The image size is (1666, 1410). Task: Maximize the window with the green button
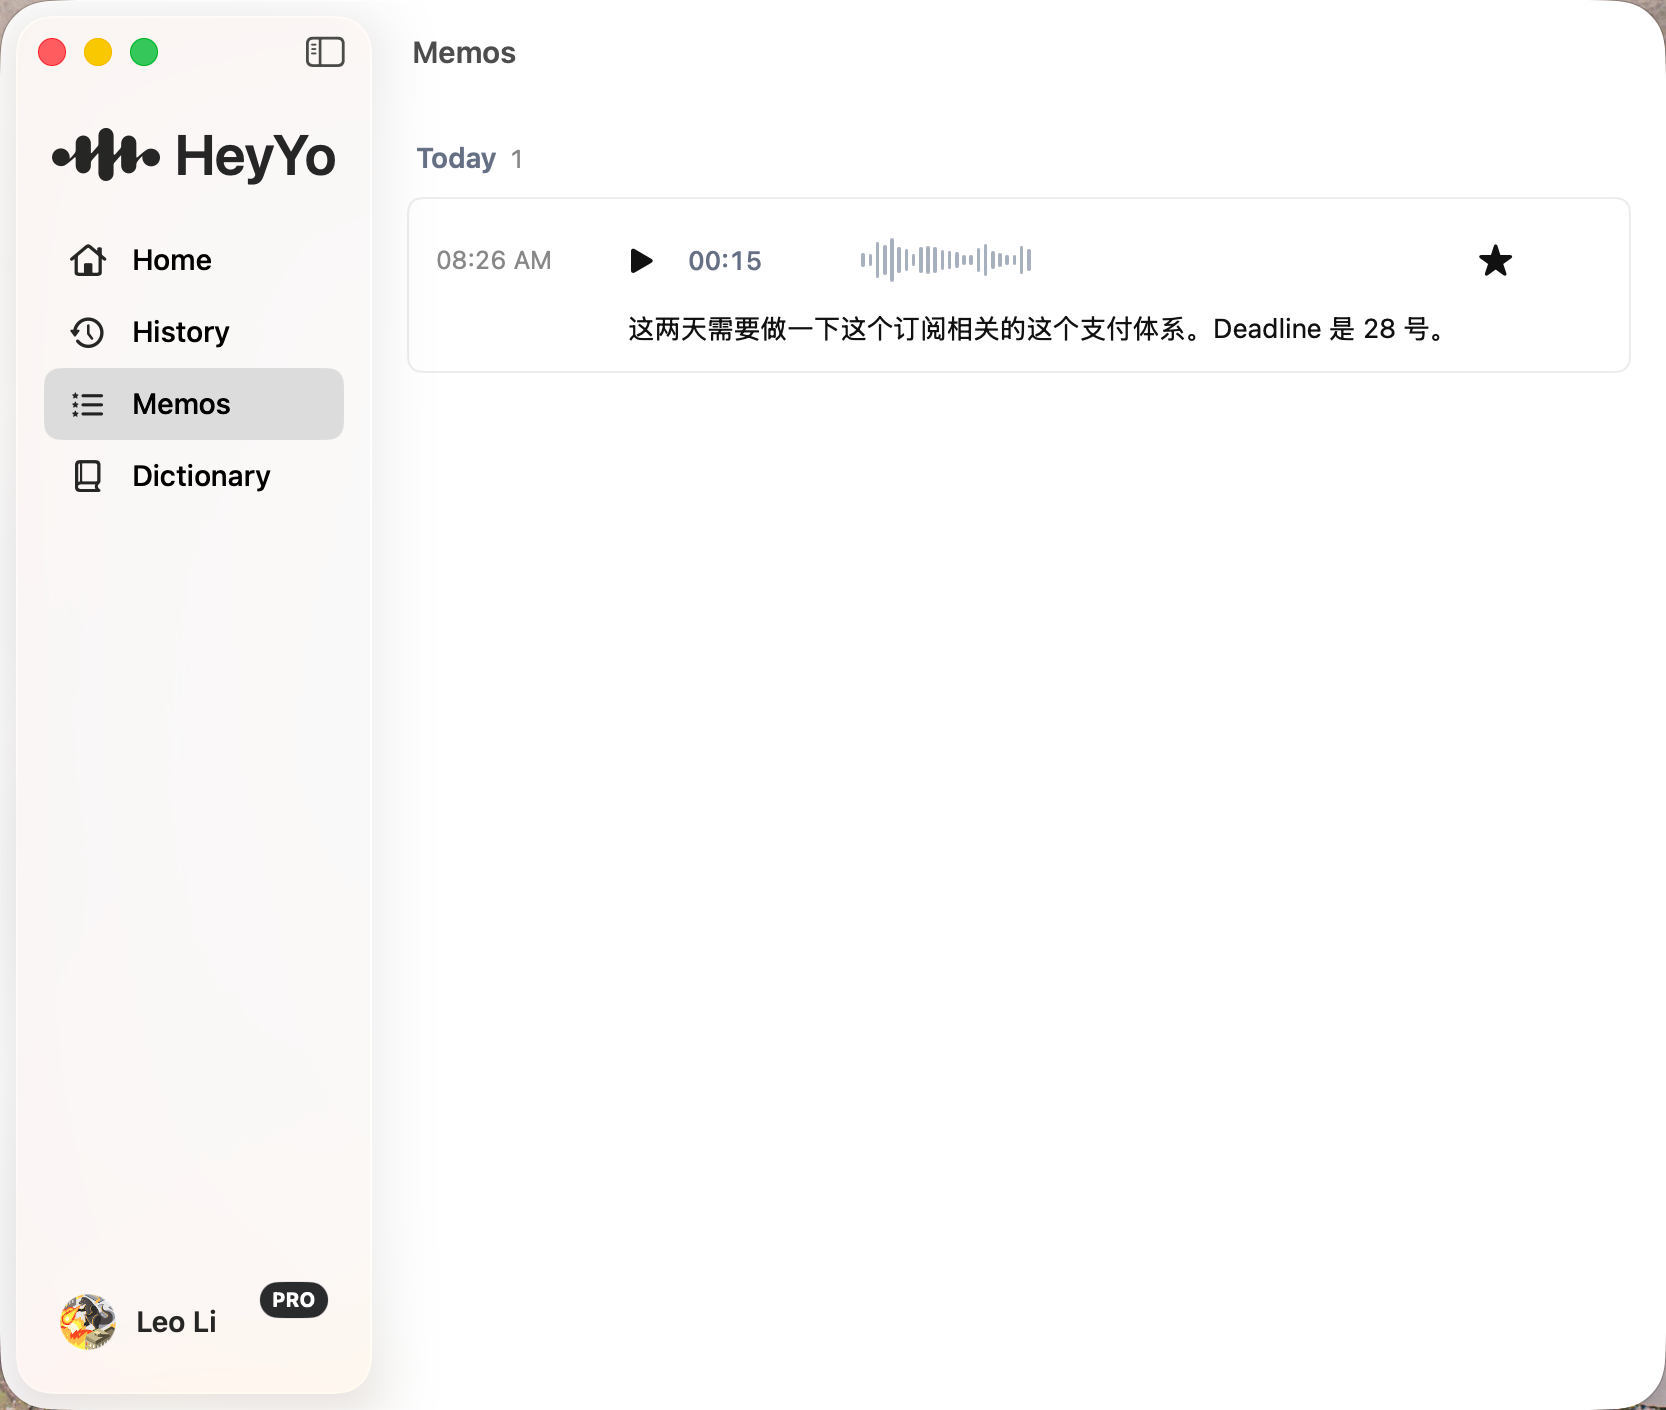tap(144, 52)
